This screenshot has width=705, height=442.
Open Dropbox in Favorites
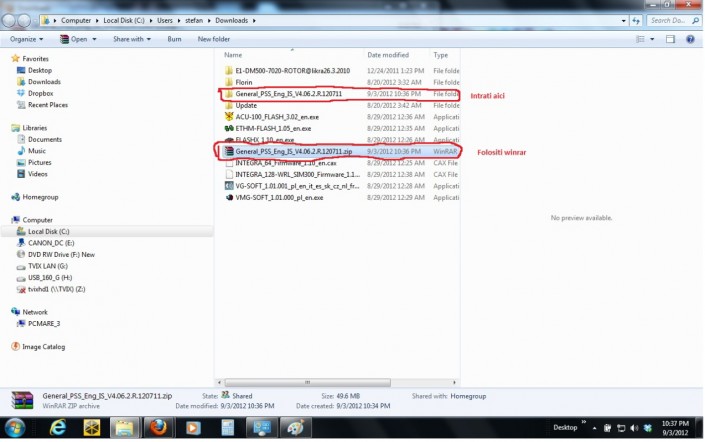pos(42,93)
